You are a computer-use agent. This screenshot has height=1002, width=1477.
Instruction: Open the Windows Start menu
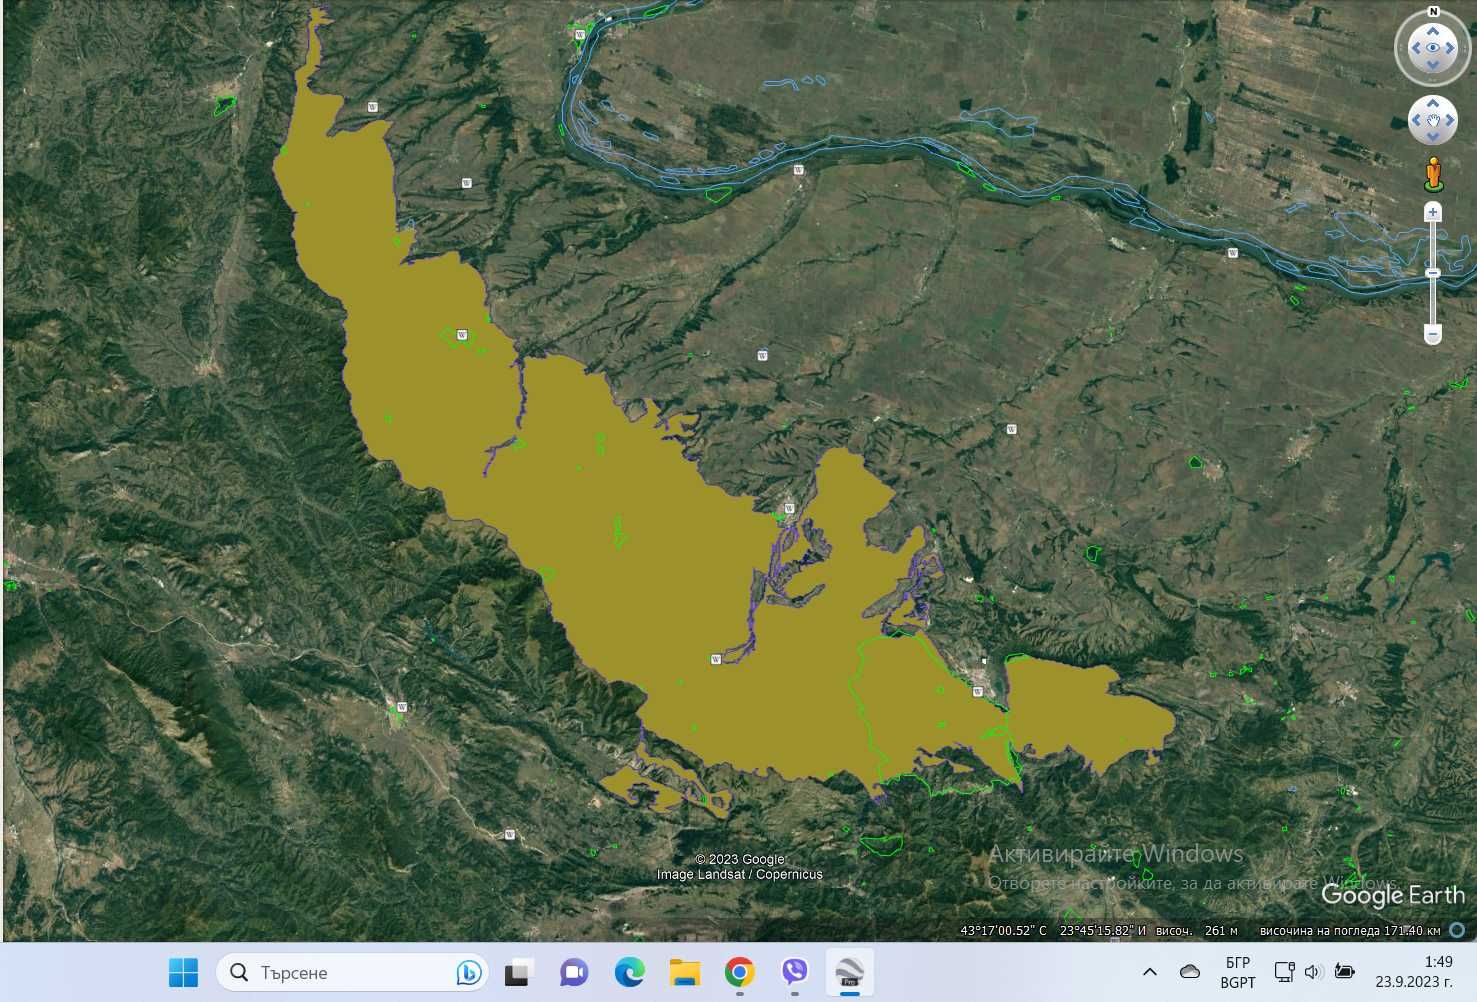tap(183, 972)
